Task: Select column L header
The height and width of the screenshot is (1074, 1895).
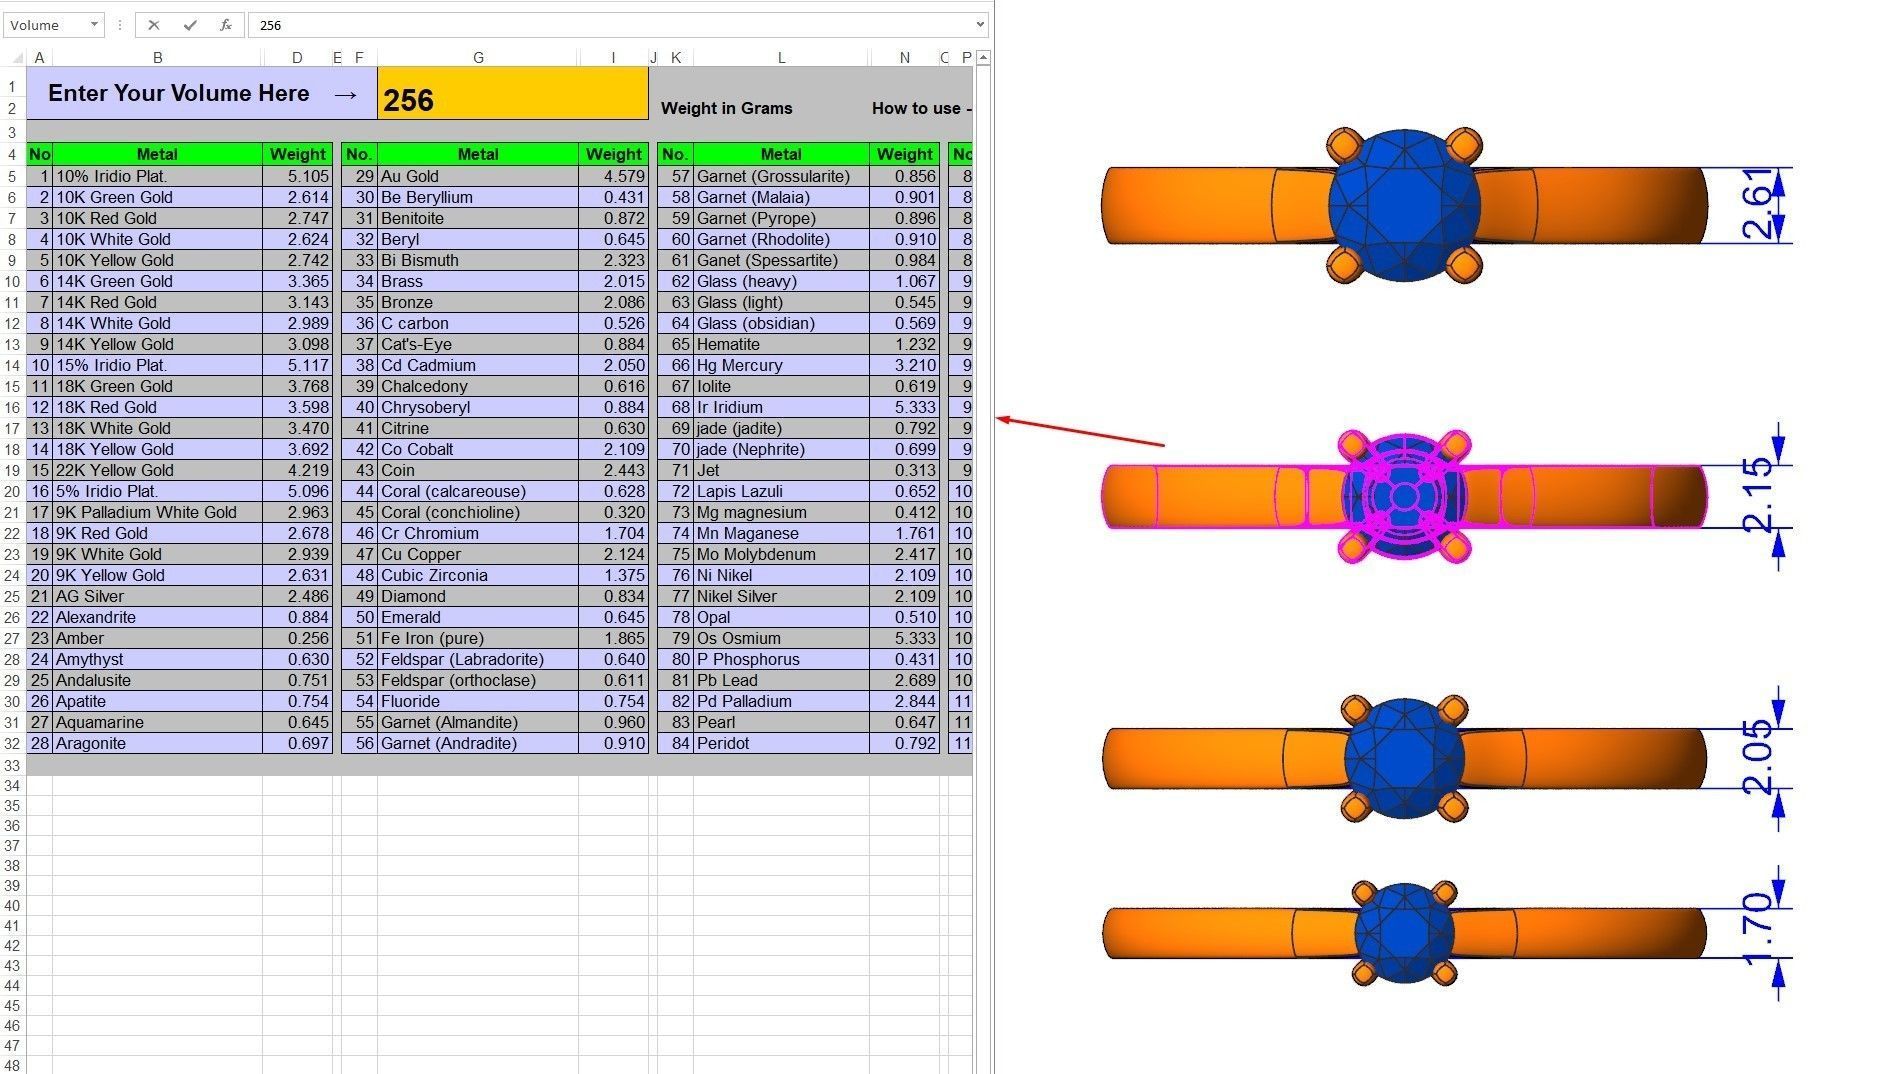Action: point(781,58)
